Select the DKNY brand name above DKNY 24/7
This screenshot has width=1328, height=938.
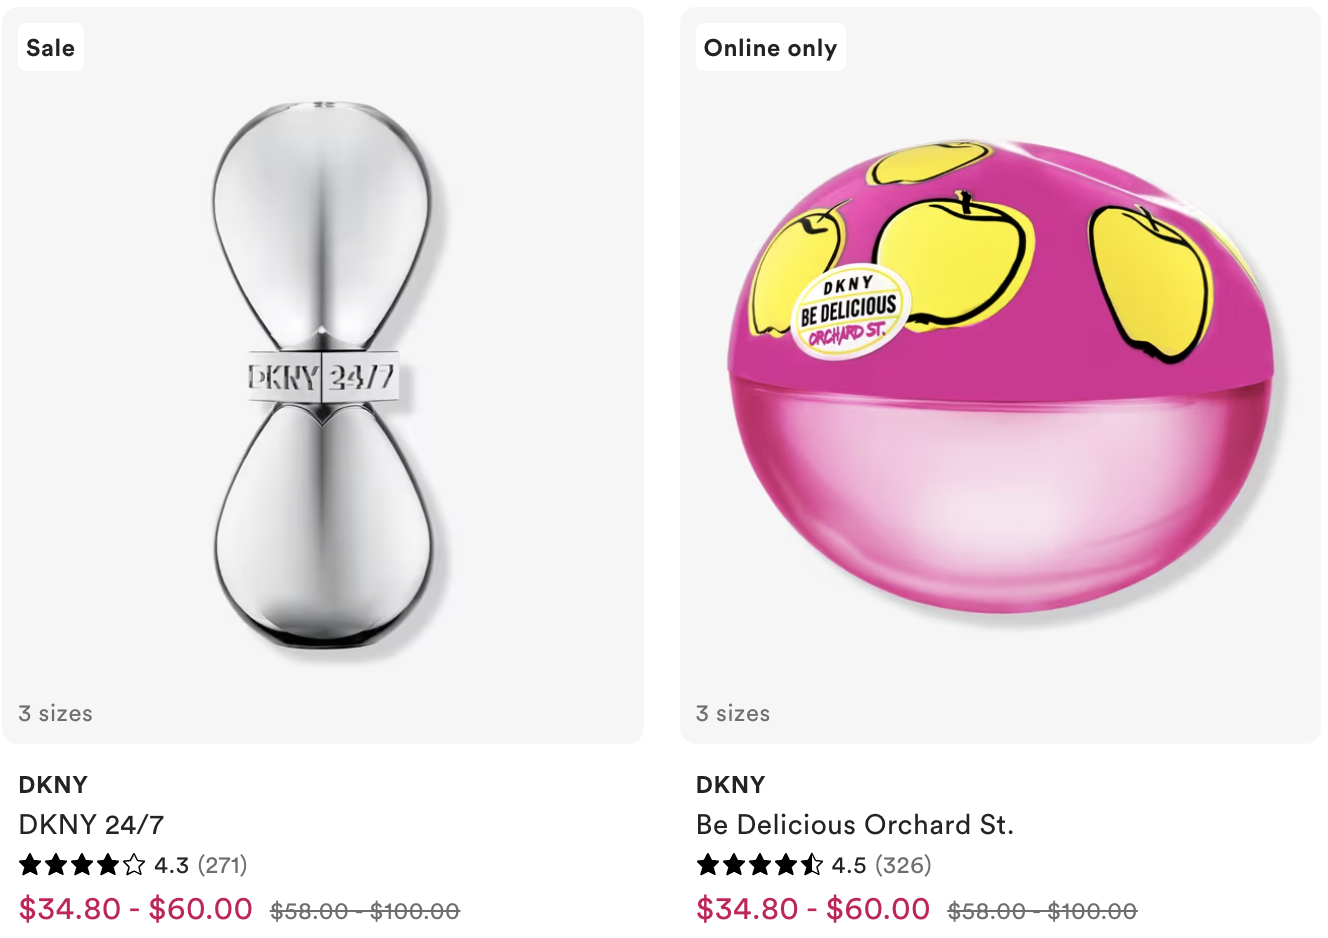(53, 784)
